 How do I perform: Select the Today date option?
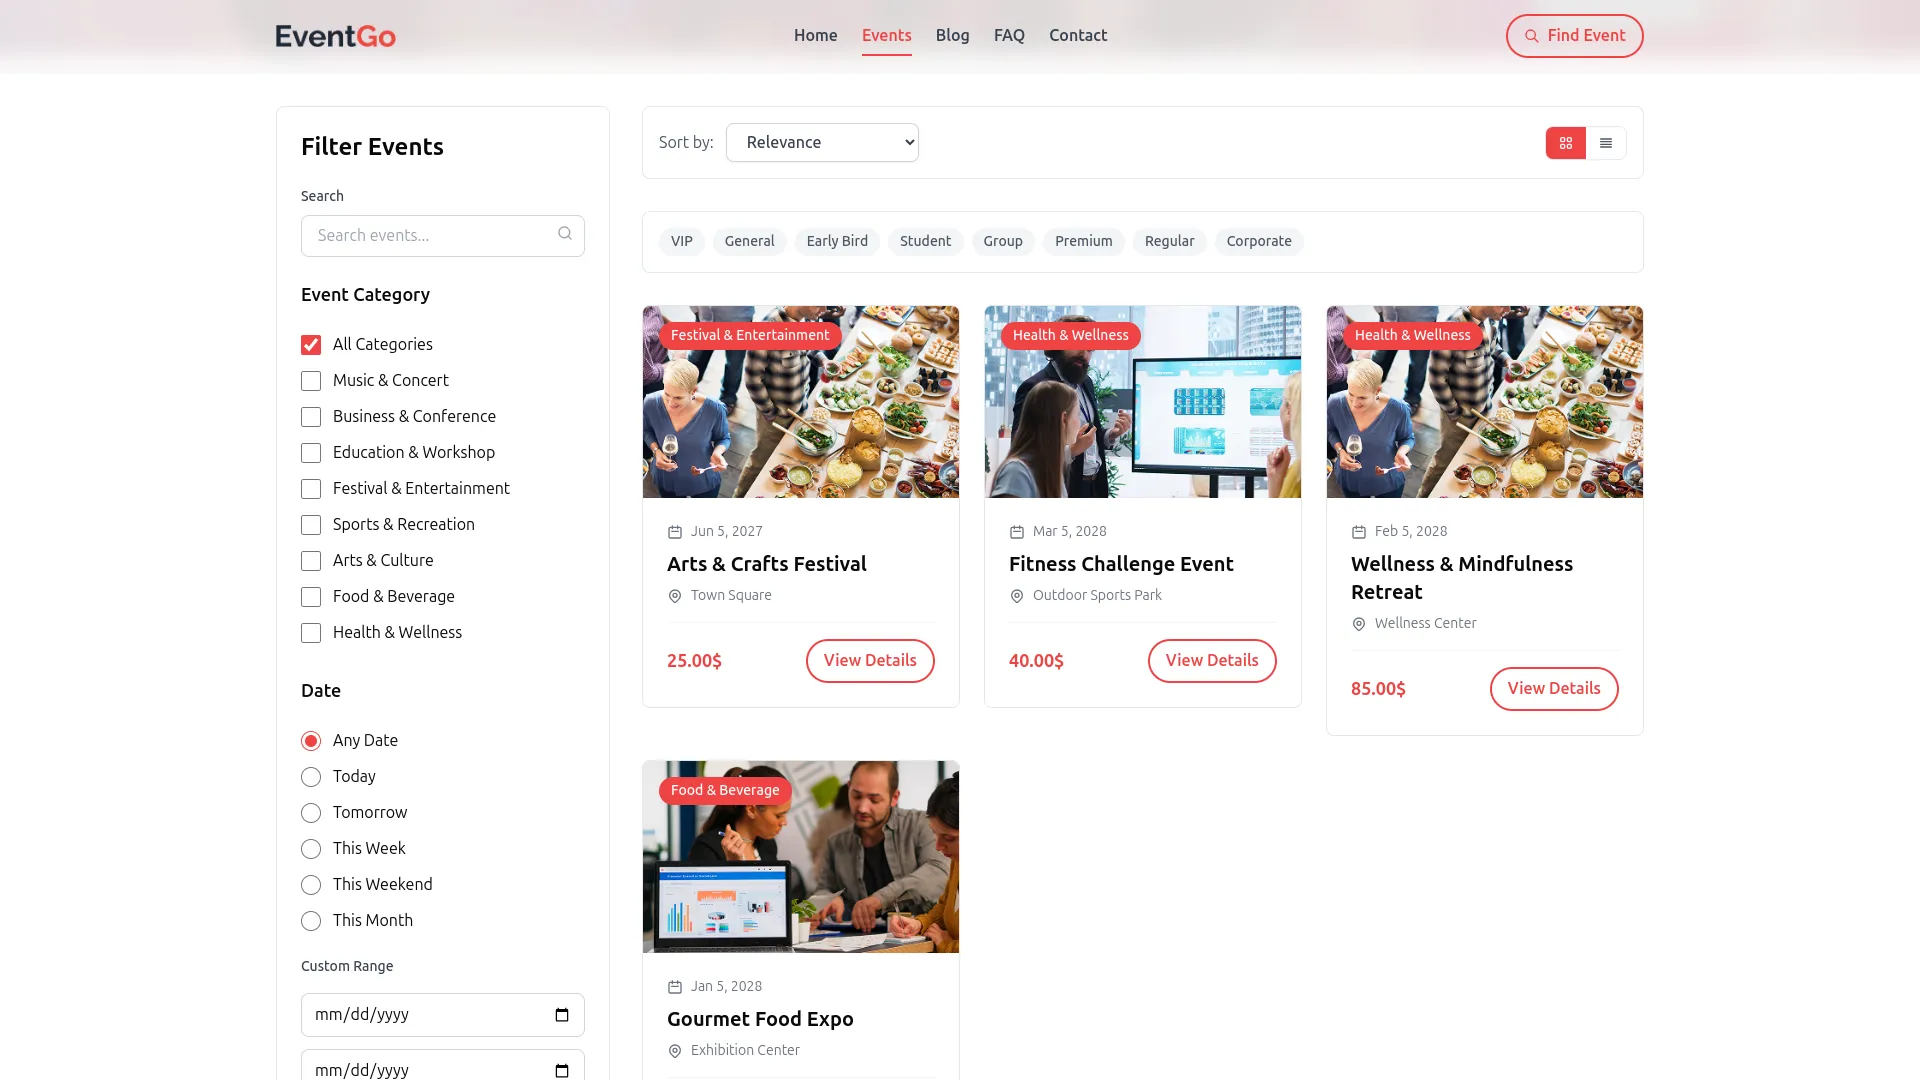tap(311, 777)
